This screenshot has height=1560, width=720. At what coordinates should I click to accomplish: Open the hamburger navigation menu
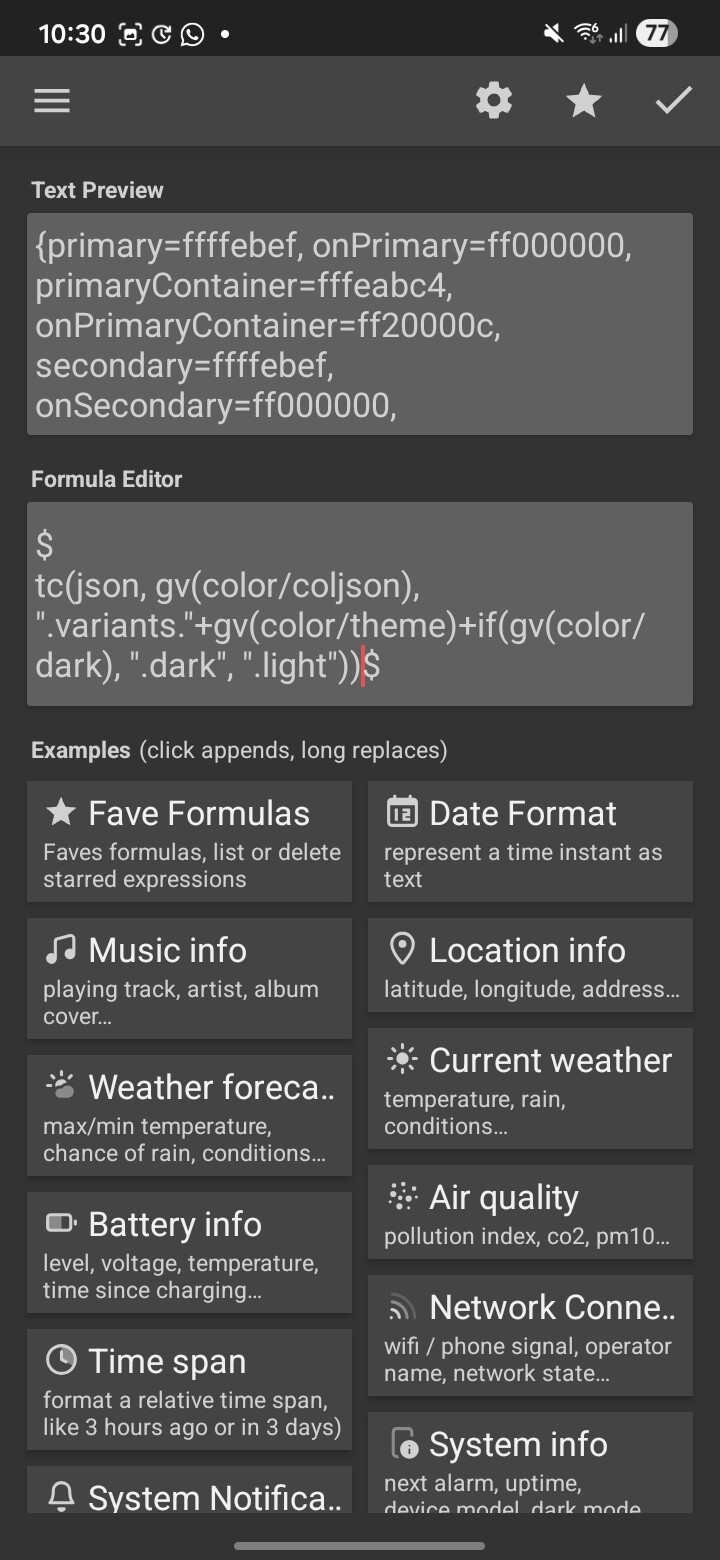pyautogui.click(x=52, y=101)
